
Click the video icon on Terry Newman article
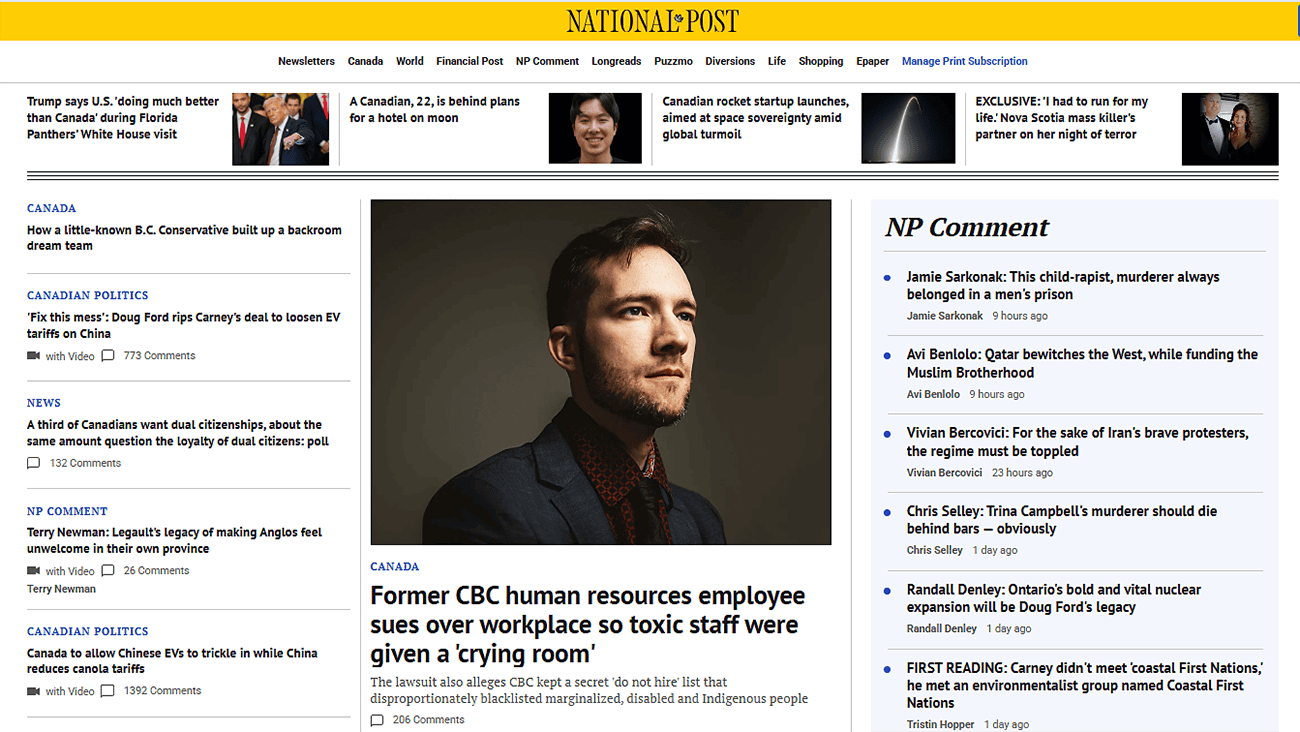(x=33, y=570)
